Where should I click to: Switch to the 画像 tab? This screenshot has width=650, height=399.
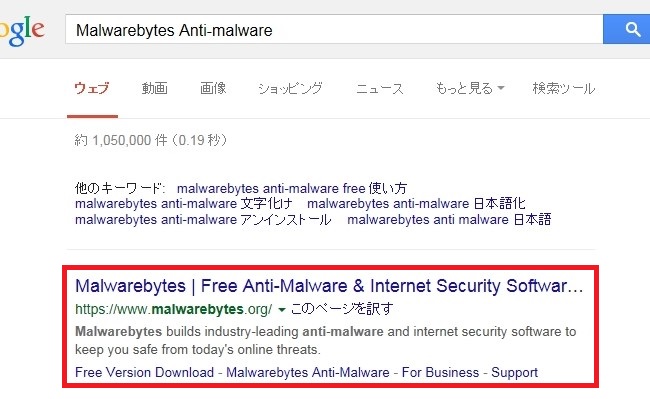pyautogui.click(x=213, y=88)
